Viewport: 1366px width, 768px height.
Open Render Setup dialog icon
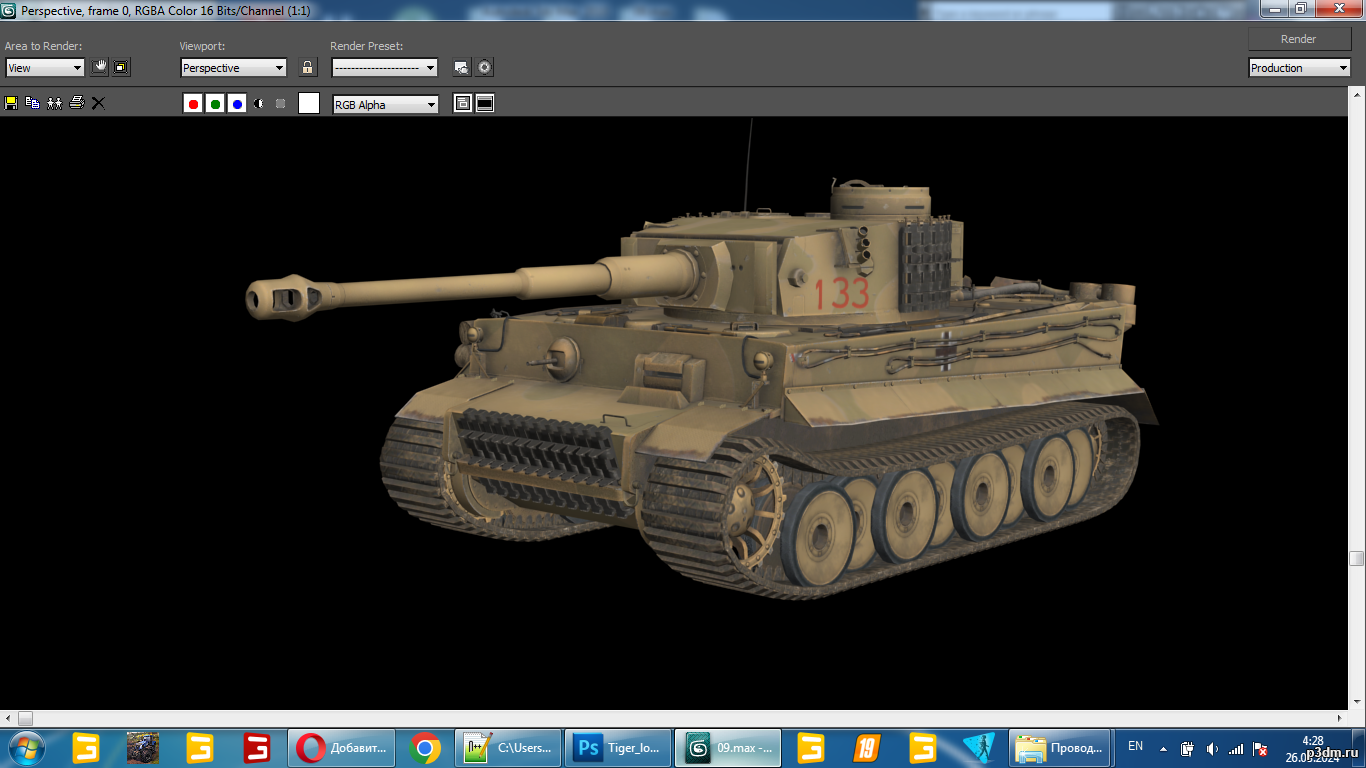pyautogui.click(x=462, y=67)
